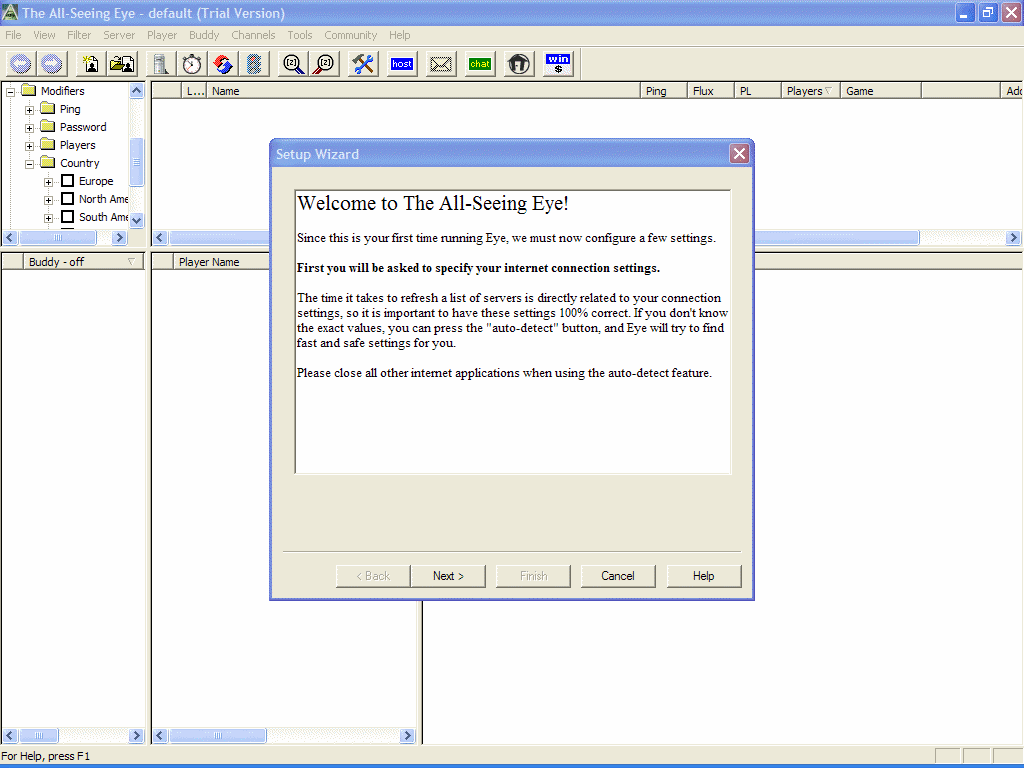The width and height of the screenshot is (1024, 768).
Task: Cancel the Setup Wizard
Action: point(618,576)
